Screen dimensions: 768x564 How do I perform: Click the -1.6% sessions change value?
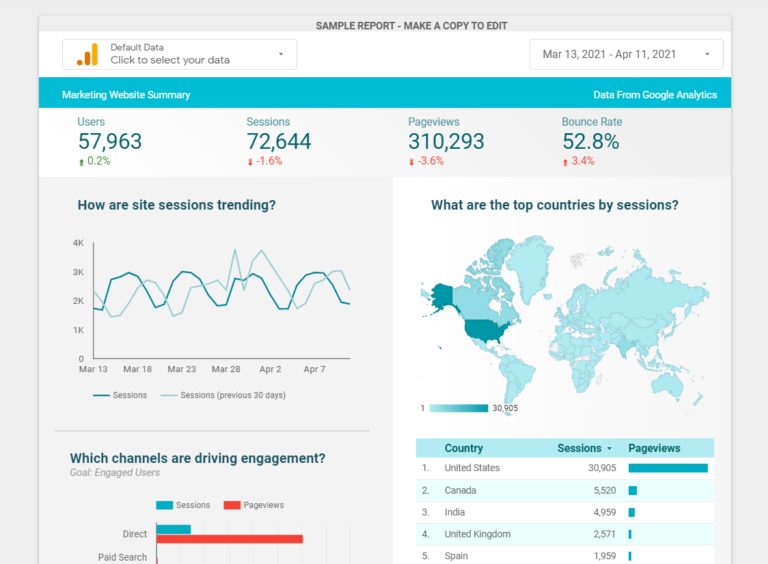point(269,161)
